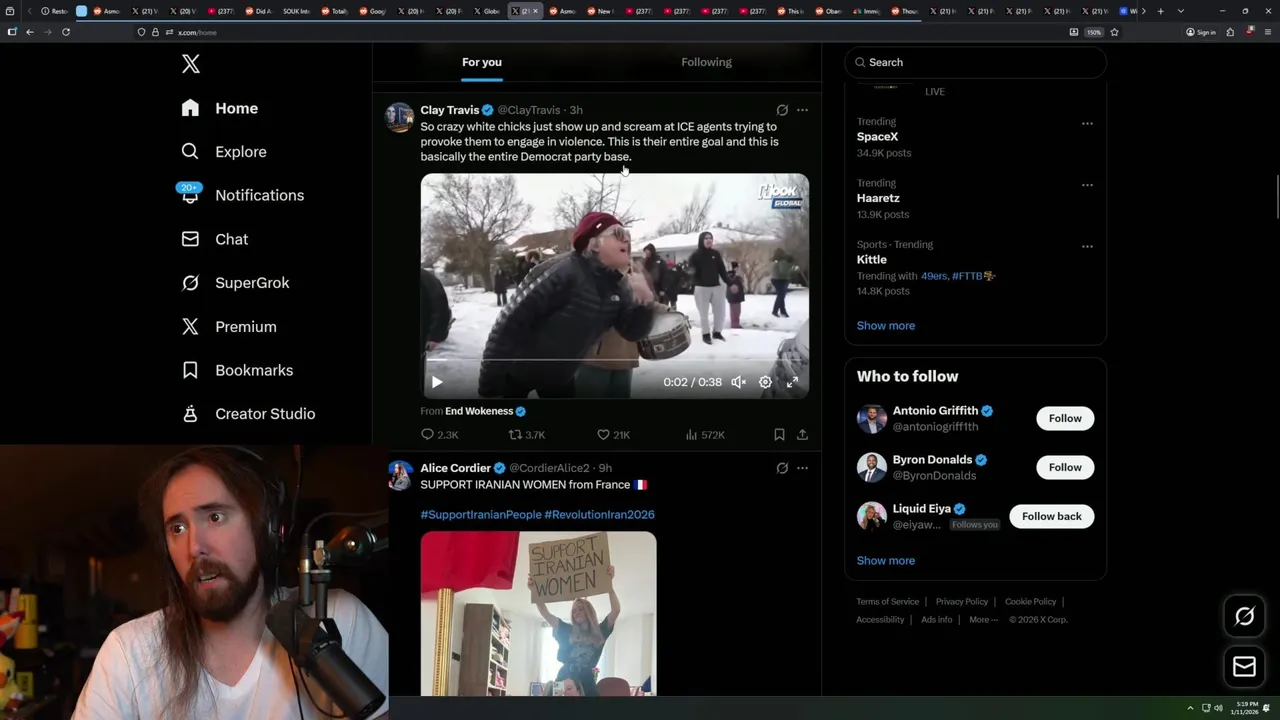Click Grok icon on Clay Travis post
Screen dimensions: 1280x720
[782, 110]
